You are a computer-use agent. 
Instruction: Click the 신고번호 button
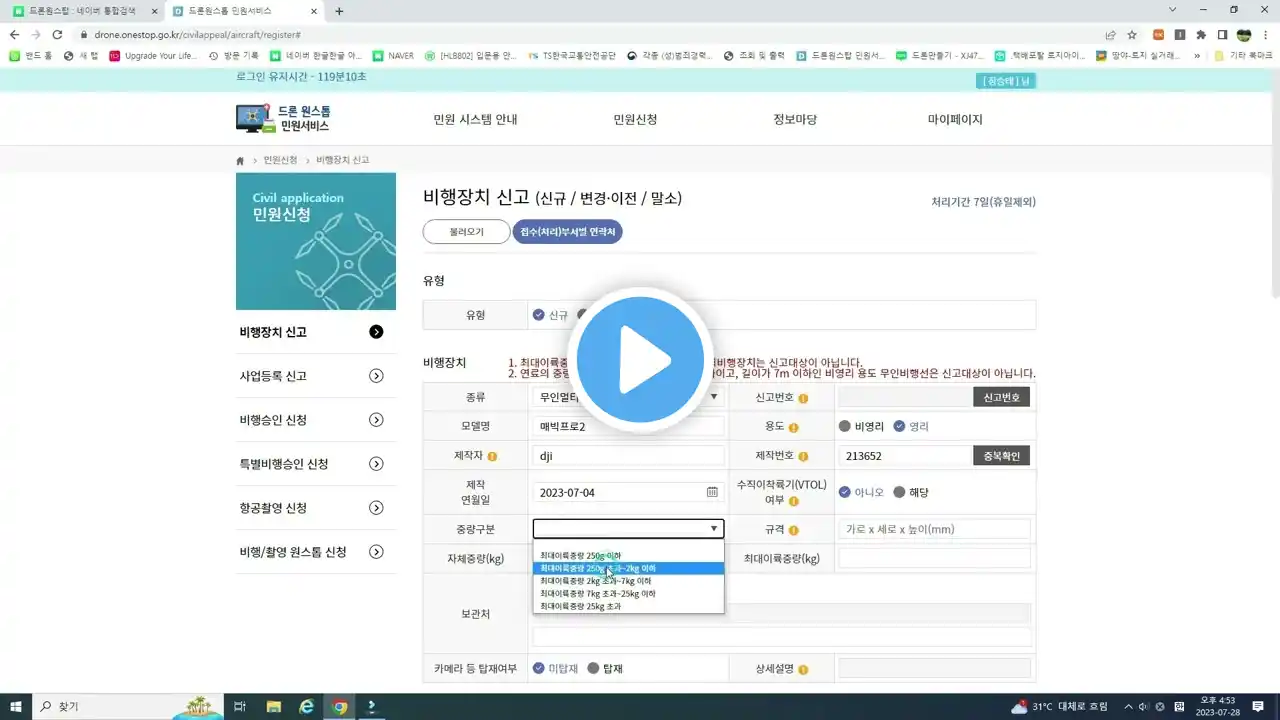click(1001, 397)
